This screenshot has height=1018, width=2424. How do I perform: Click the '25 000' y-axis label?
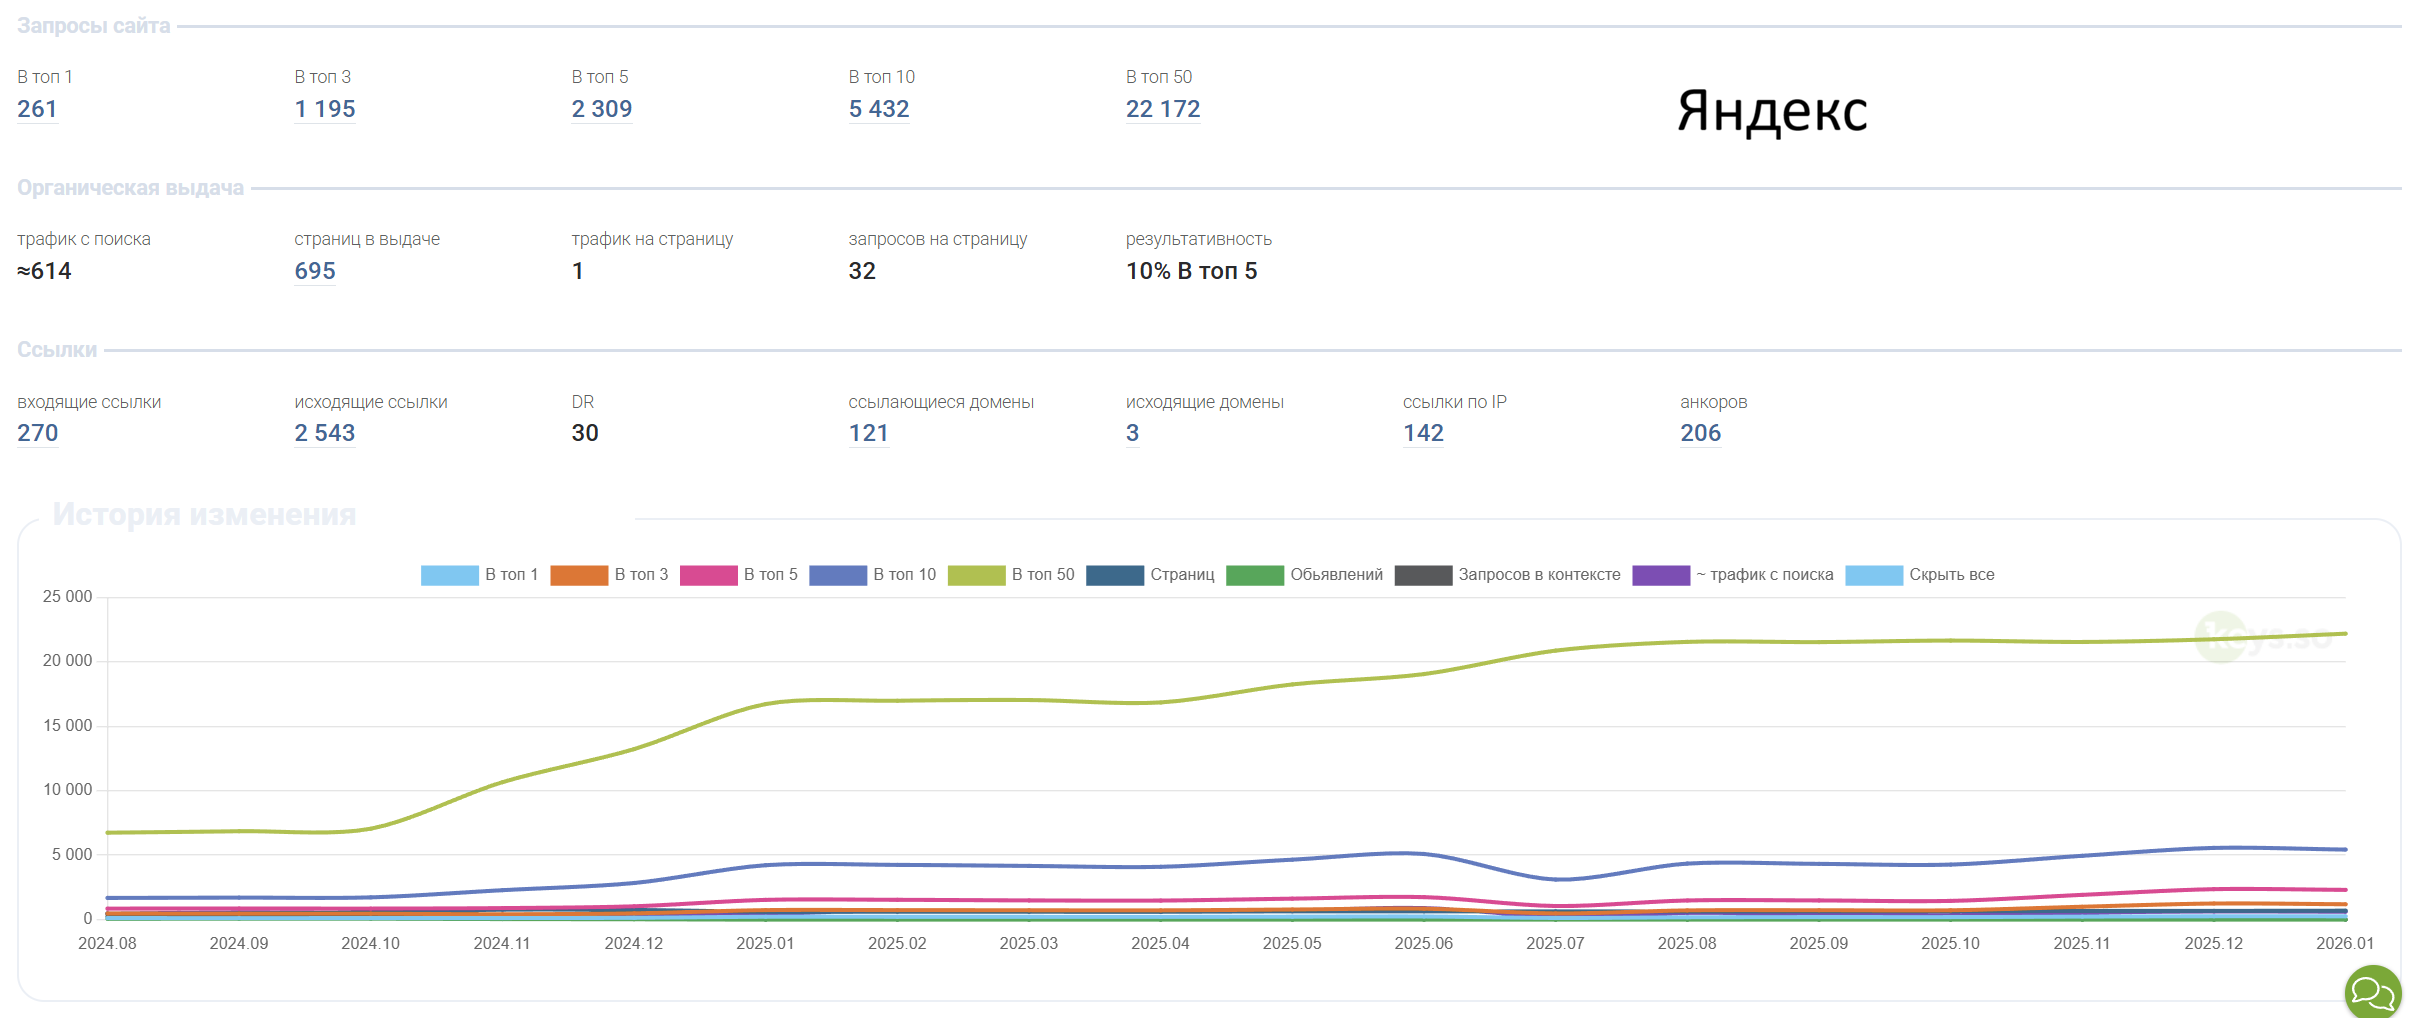[67, 597]
